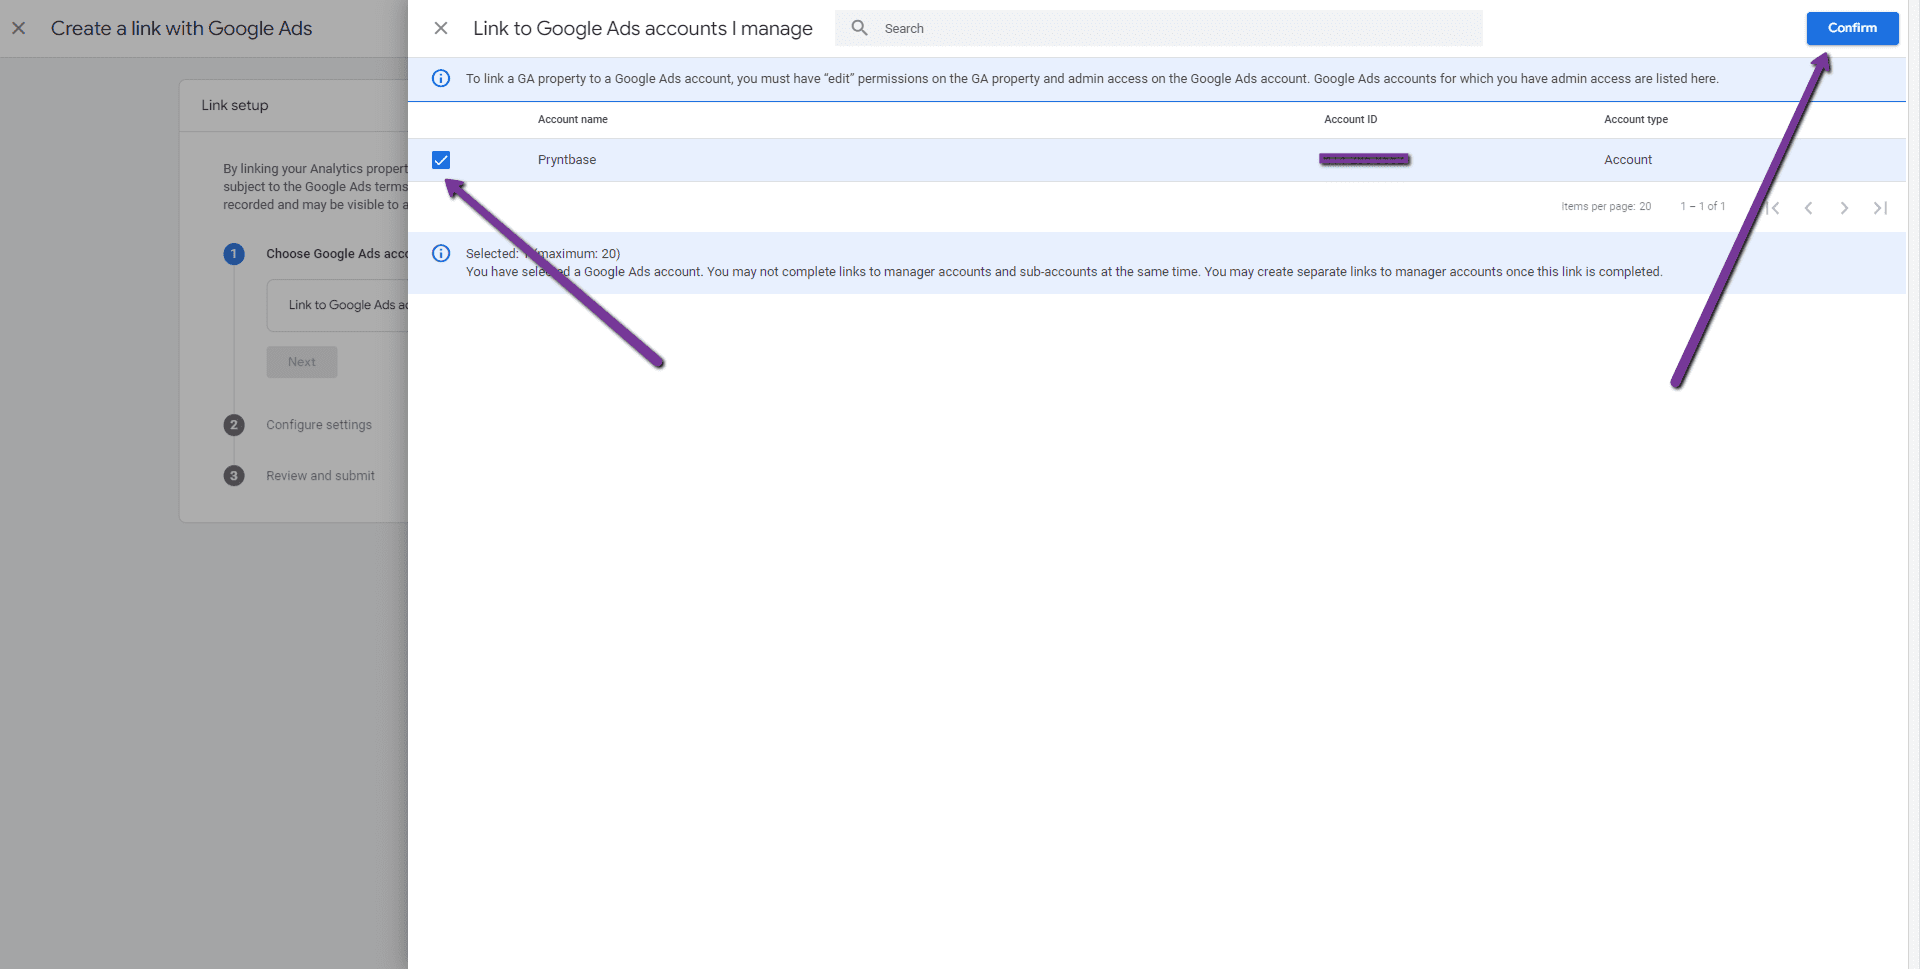Click the Items per page: 20 label
The height and width of the screenshot is (969, 1920).
pyautogui.click(x=1606, y=207)
